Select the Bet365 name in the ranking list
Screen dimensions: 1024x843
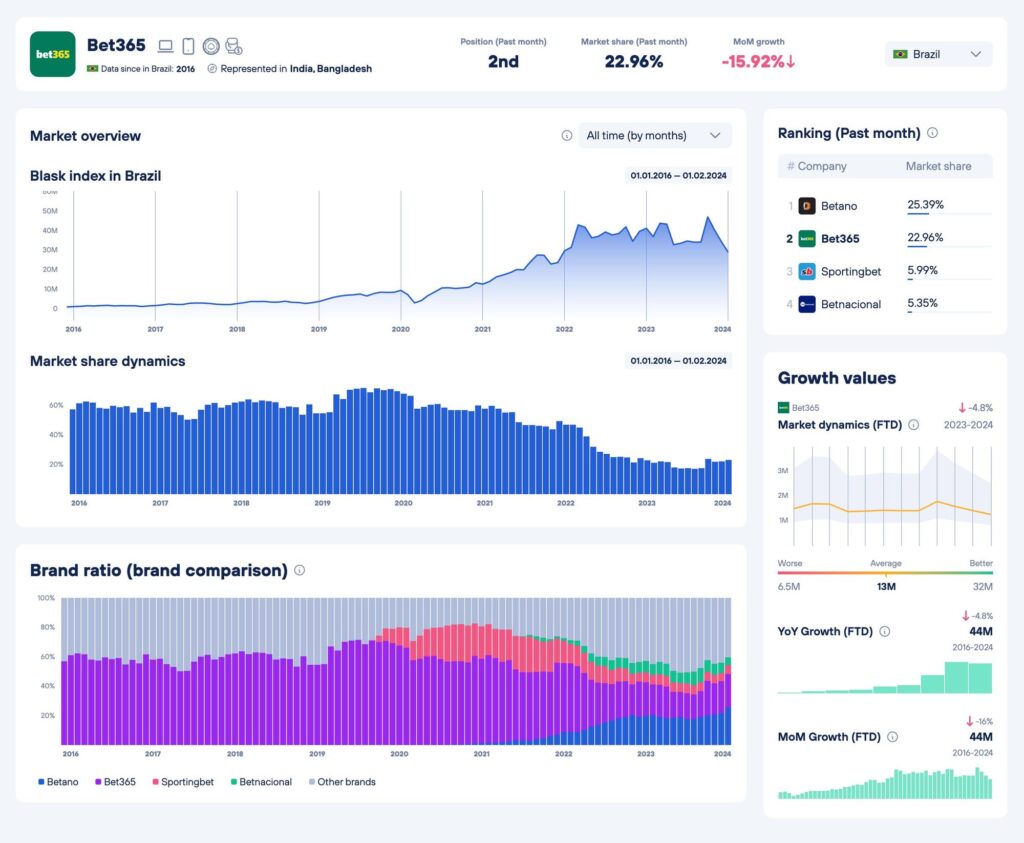(x=840, y=239)
